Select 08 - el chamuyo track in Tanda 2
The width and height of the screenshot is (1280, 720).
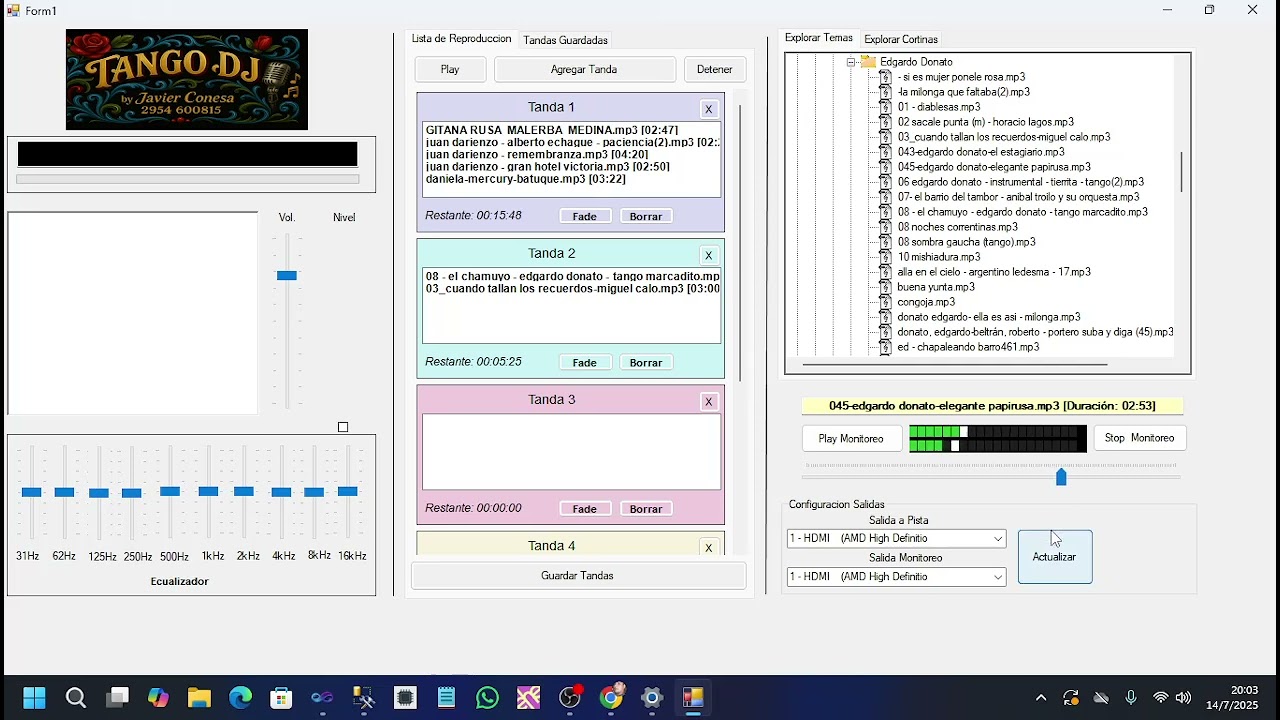point(572,276)
